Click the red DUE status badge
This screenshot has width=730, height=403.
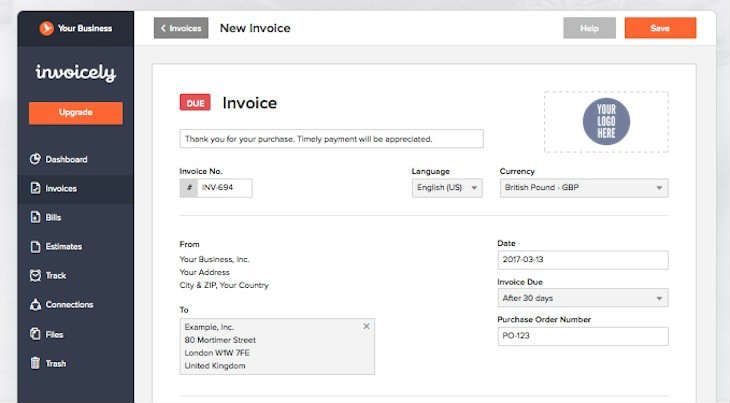pyautogui.click(x=195, y=103)
